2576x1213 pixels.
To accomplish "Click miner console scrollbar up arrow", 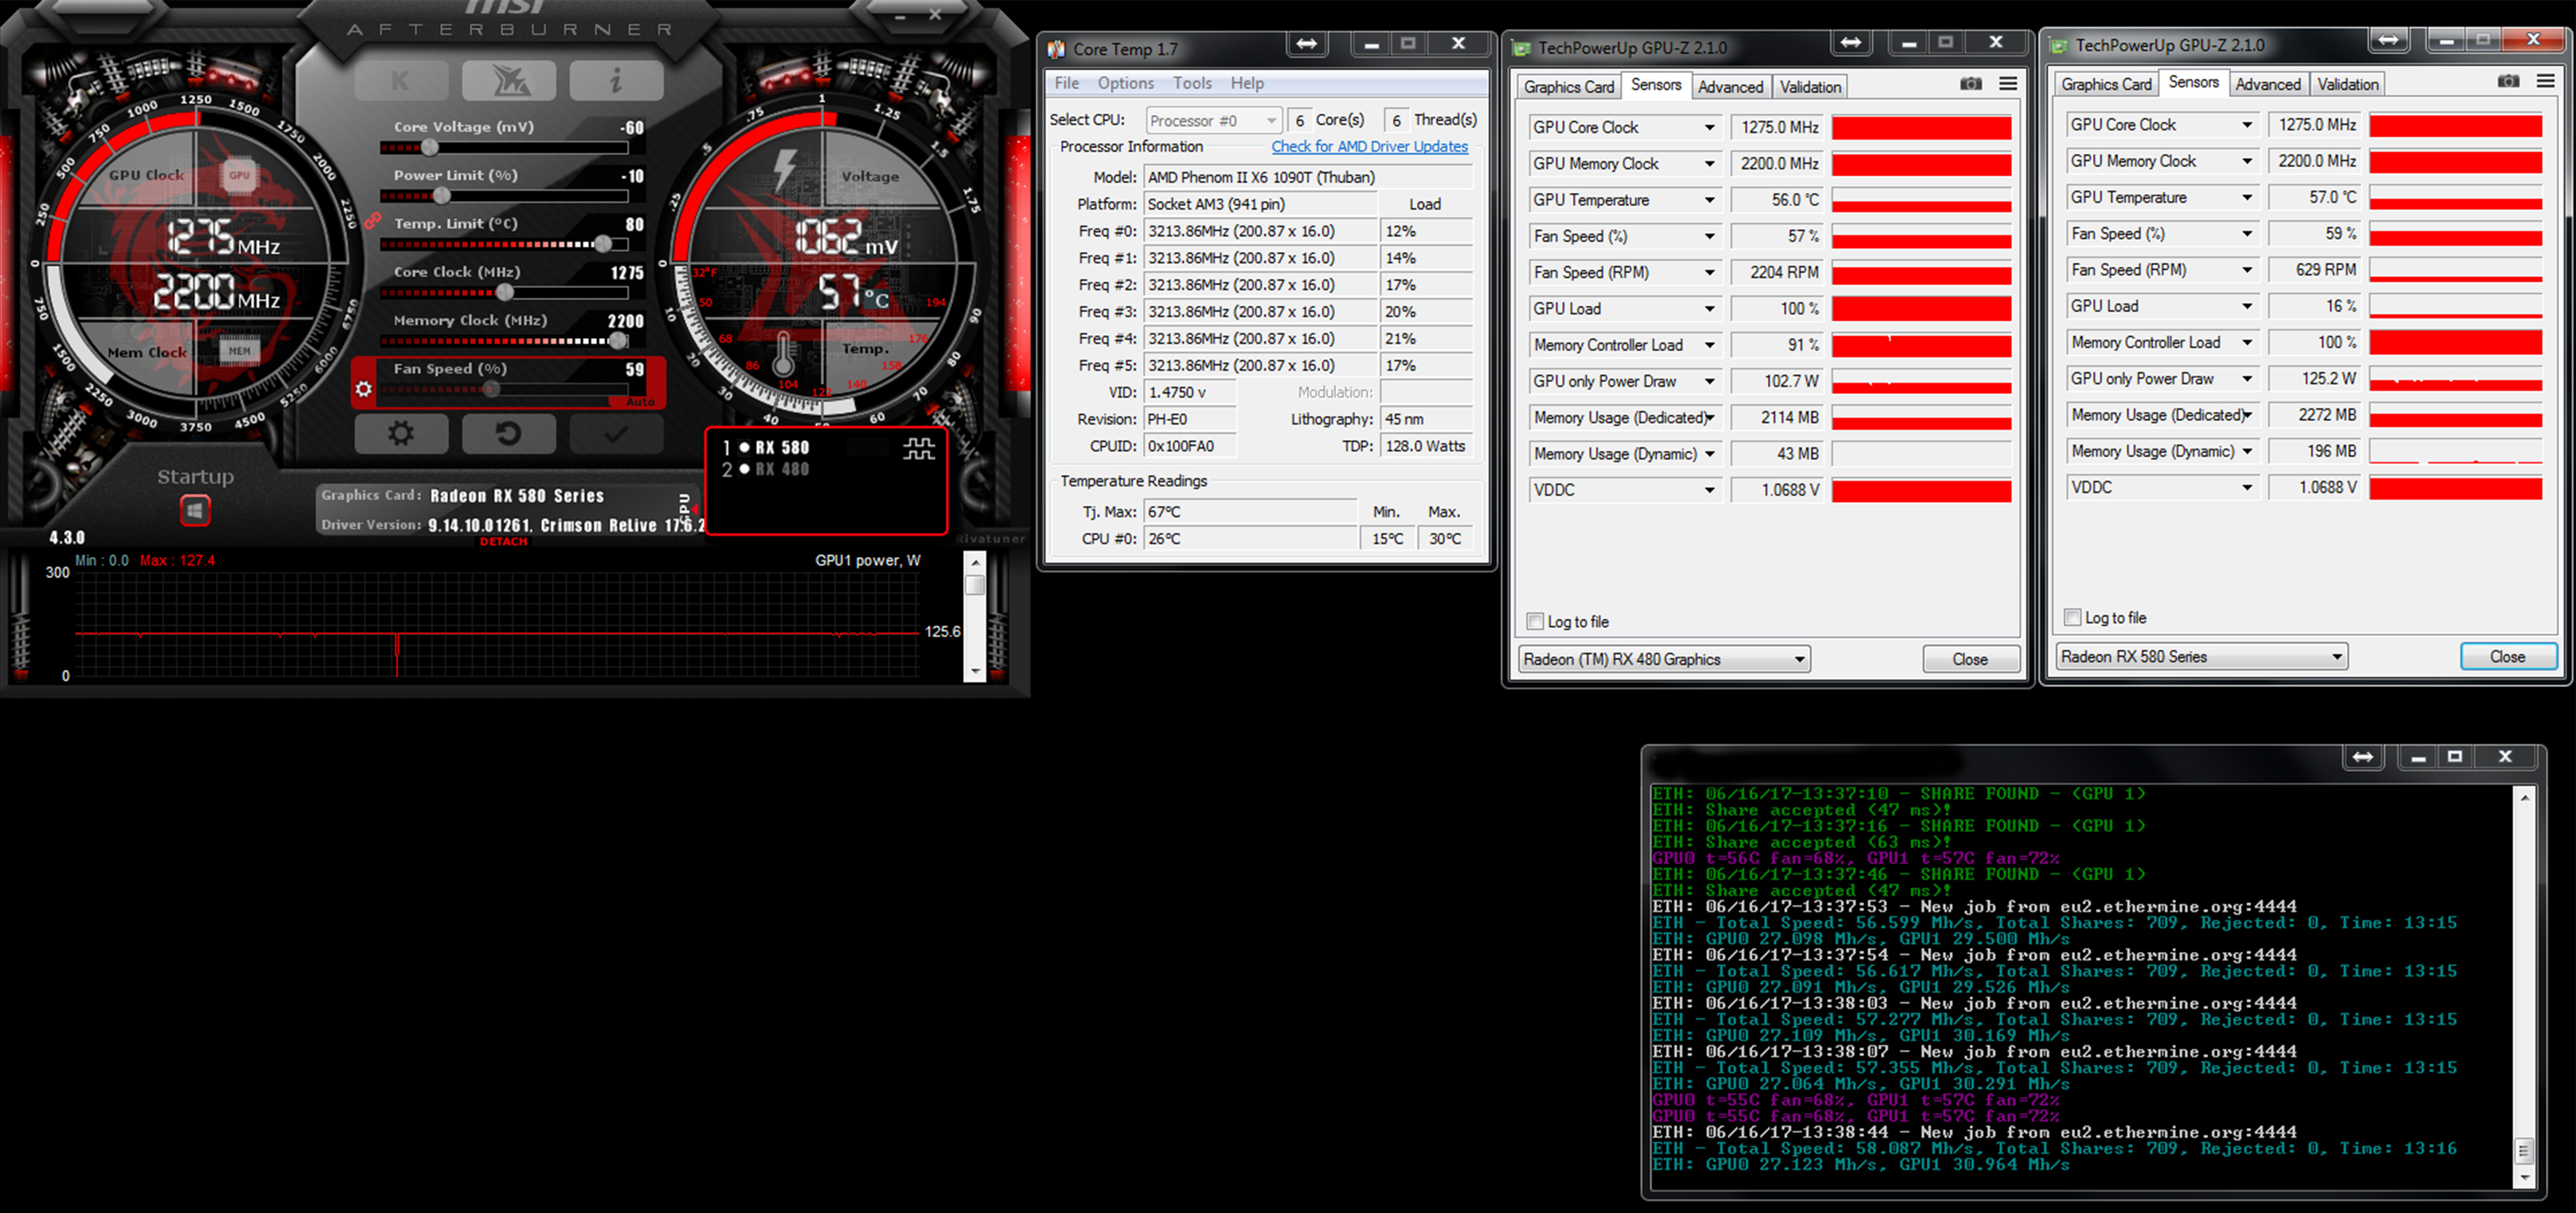I will pyautogui.click(x=2524, y=797).
